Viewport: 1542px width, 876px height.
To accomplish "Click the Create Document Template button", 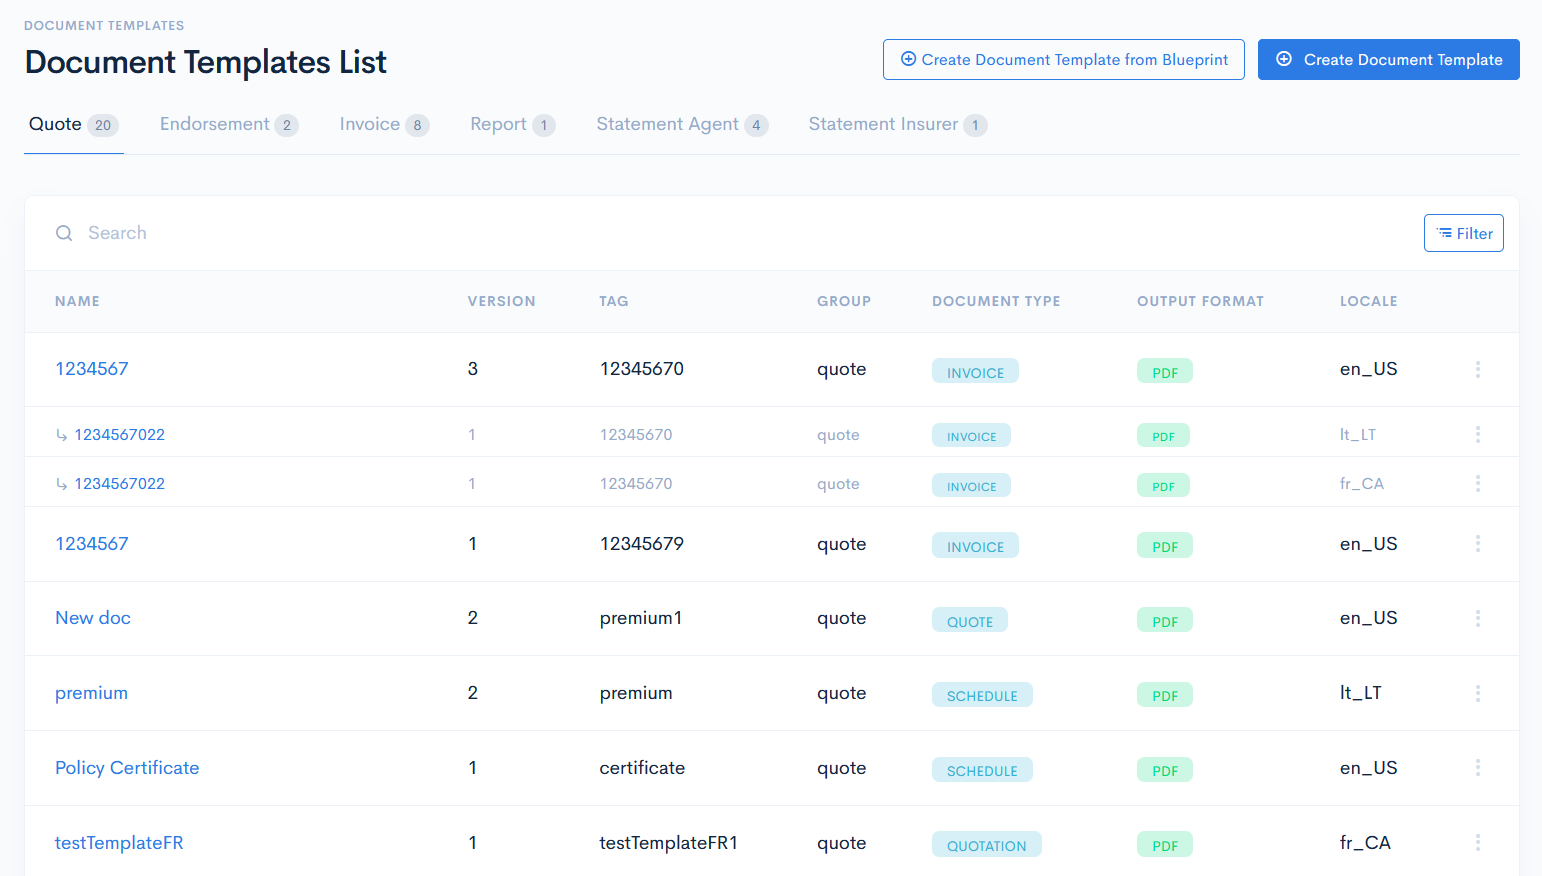I will pyautogui.click(x=1389, y=59).
